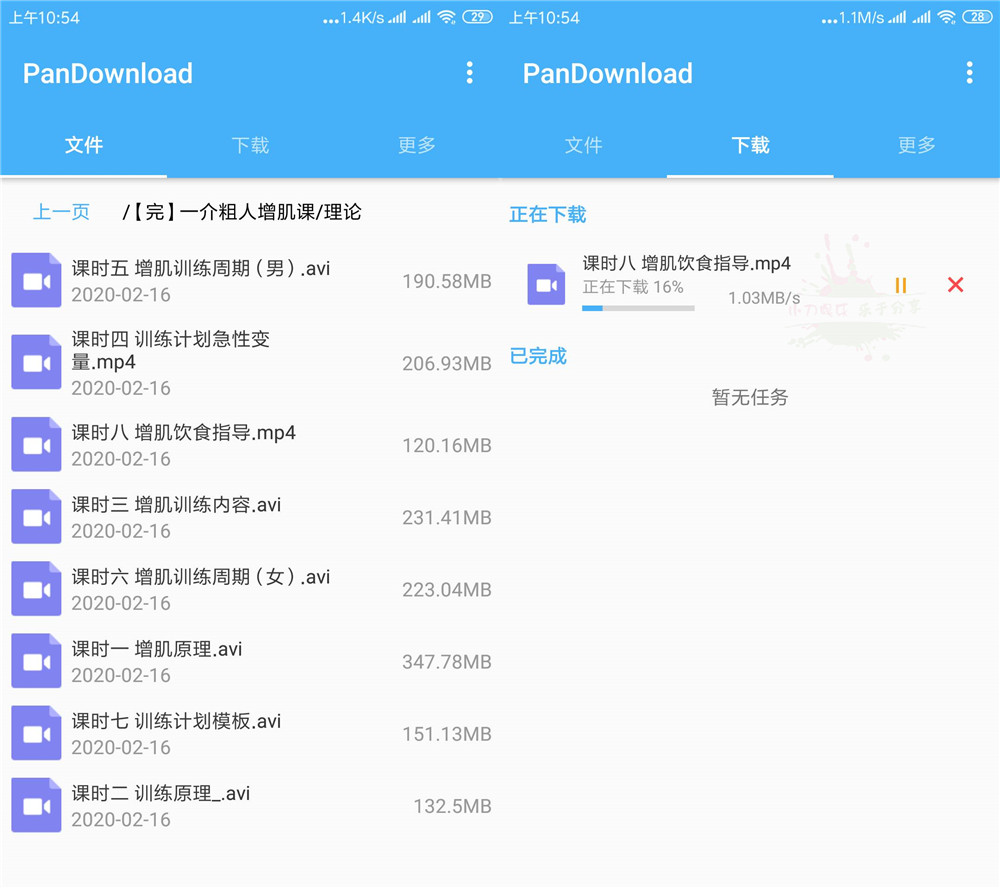Viewport: 1000px width, 888px height.
Task: Tap the Wi-Fi icon in left status bar
Action: point(446,17)
